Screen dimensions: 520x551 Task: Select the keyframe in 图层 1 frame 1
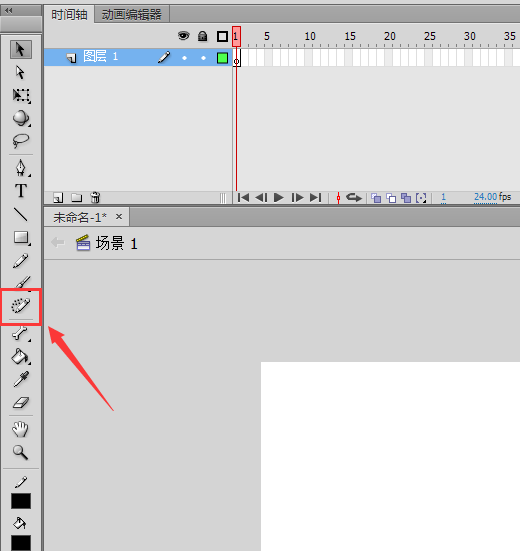coord(237,58)
